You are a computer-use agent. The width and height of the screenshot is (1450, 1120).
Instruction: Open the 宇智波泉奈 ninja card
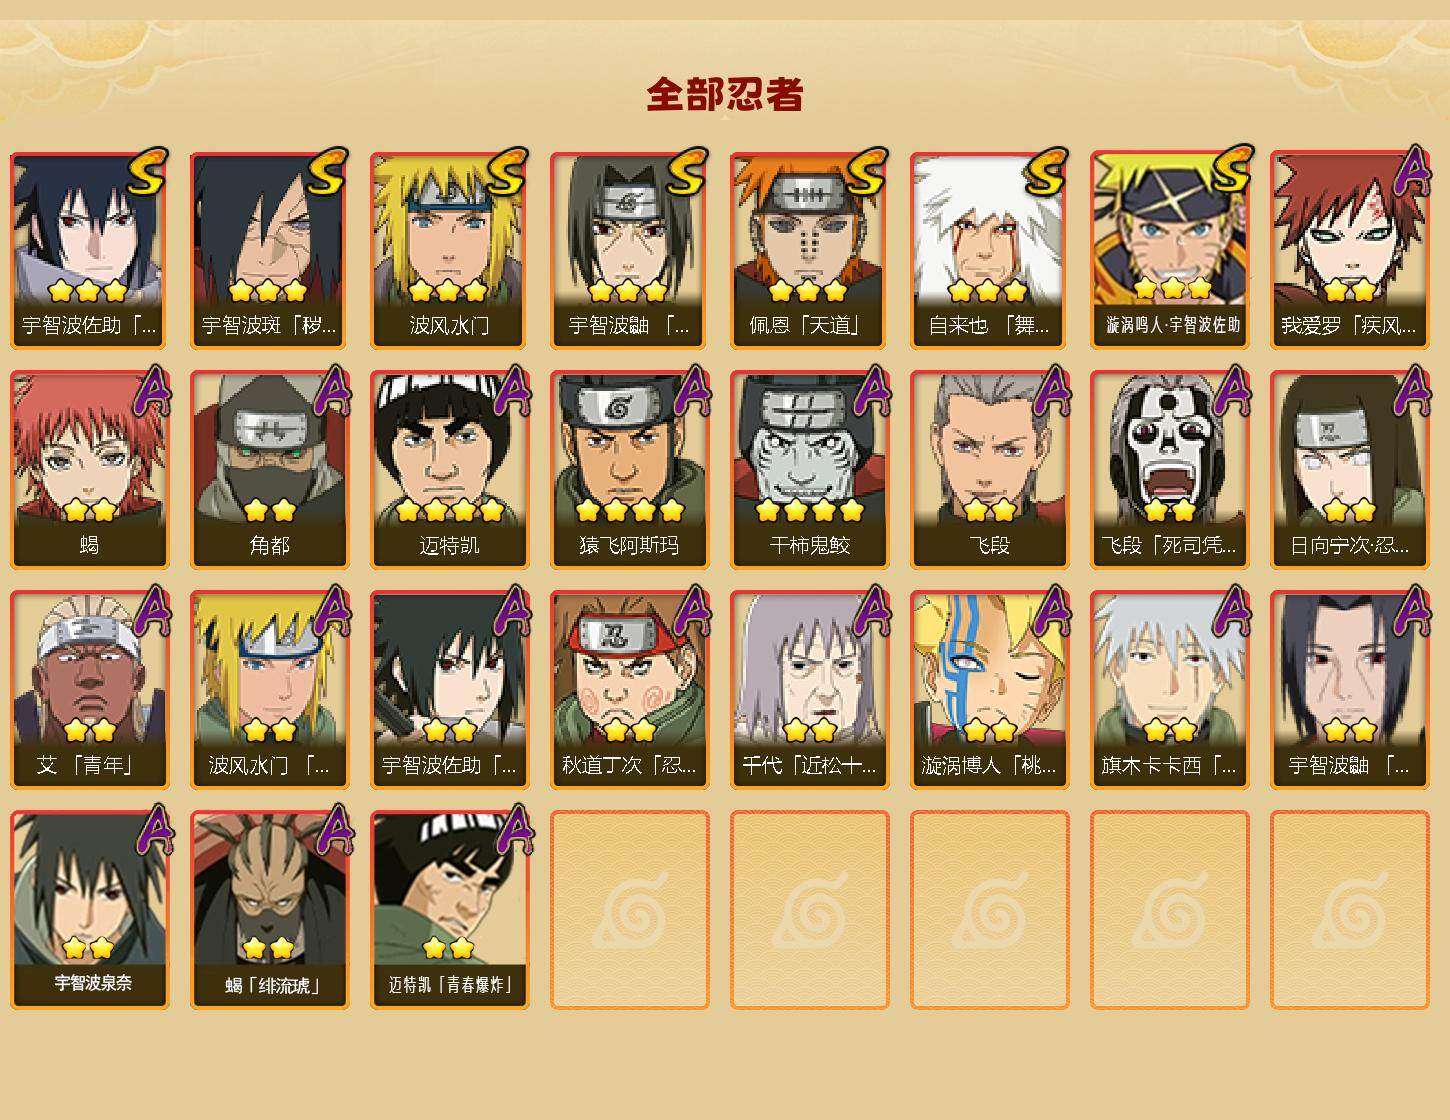tap(89, 910)
